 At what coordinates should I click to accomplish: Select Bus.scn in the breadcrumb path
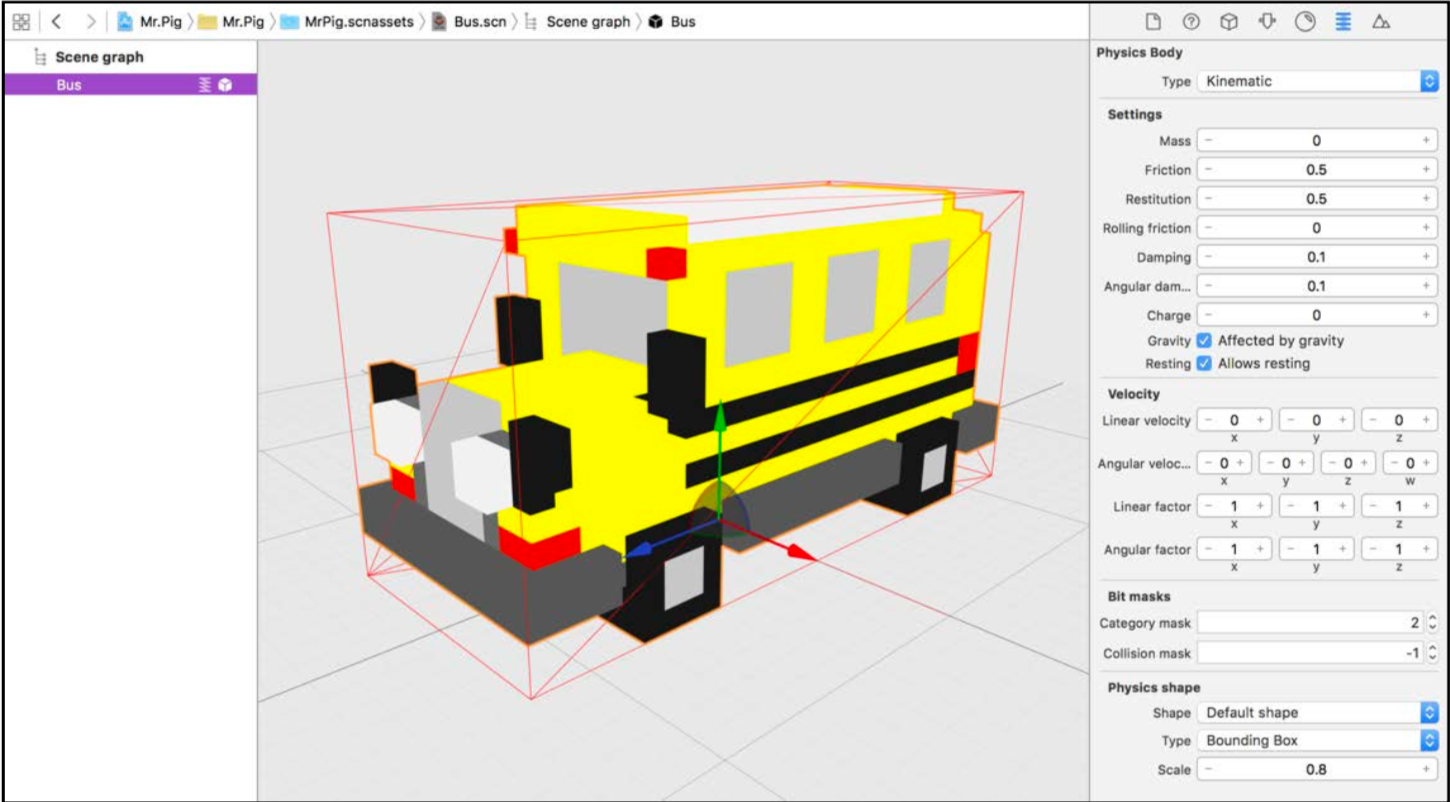click(x=469, y=21)
